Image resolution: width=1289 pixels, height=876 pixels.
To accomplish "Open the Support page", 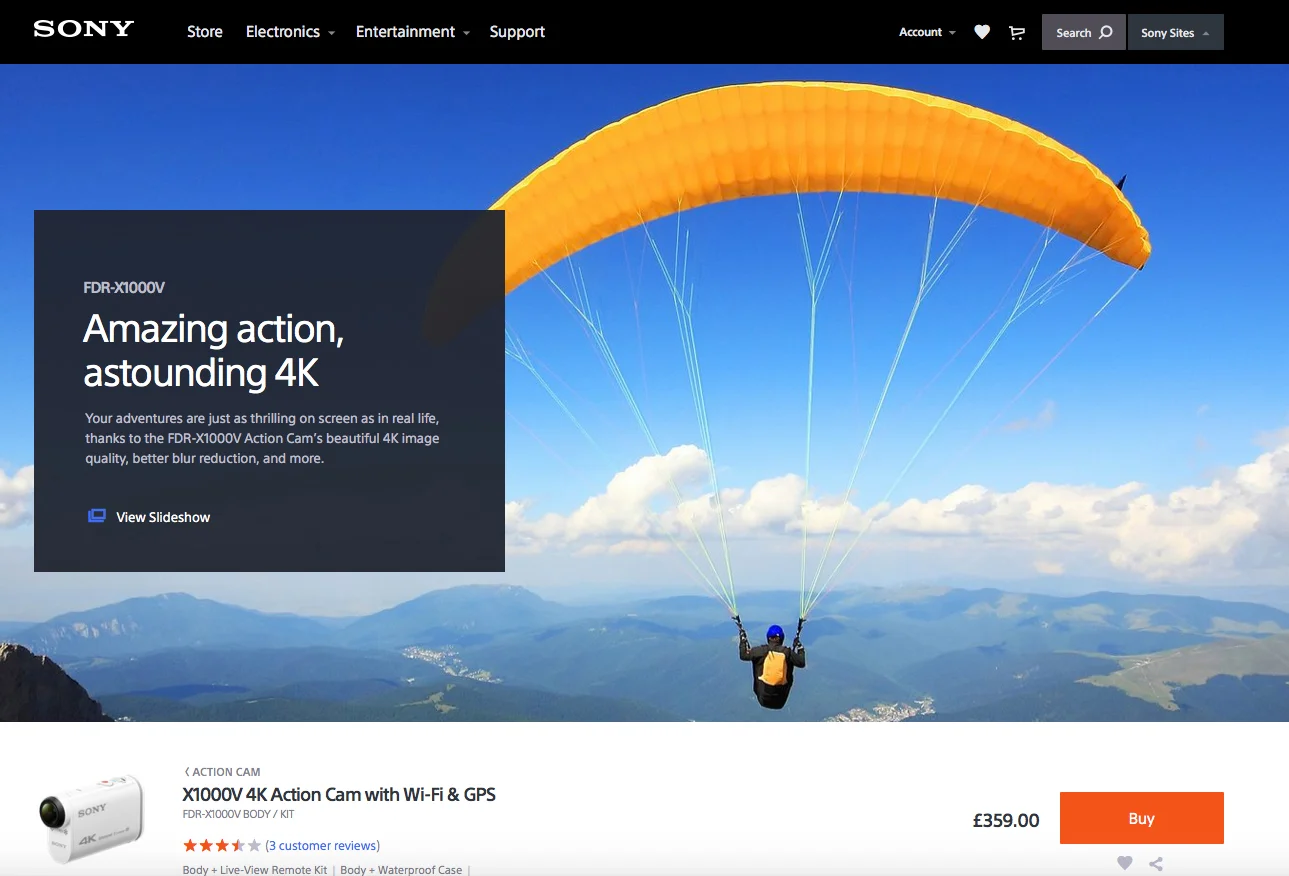I will click(x=517, y=32).
